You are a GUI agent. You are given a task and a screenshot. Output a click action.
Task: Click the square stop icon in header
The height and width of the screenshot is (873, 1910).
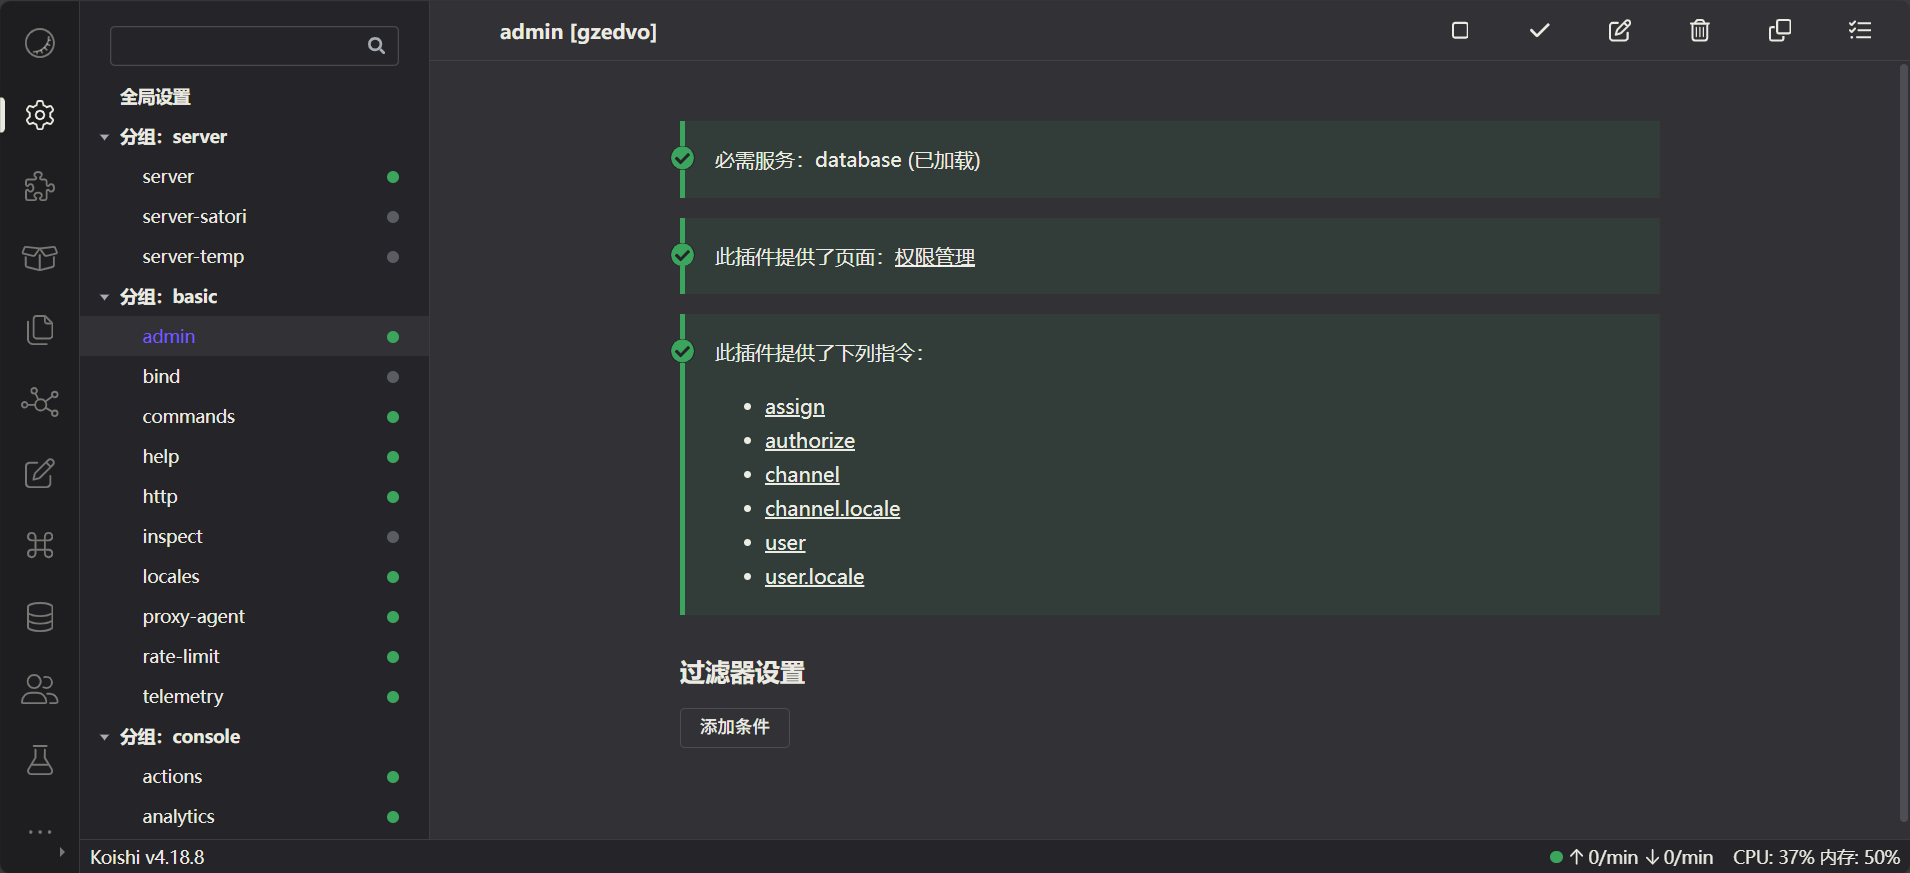click(x=1460, y=31)
